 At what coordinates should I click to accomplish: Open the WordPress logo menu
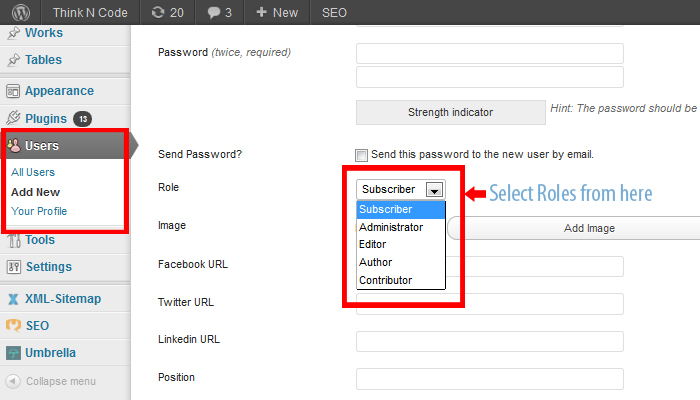point(21,12)
